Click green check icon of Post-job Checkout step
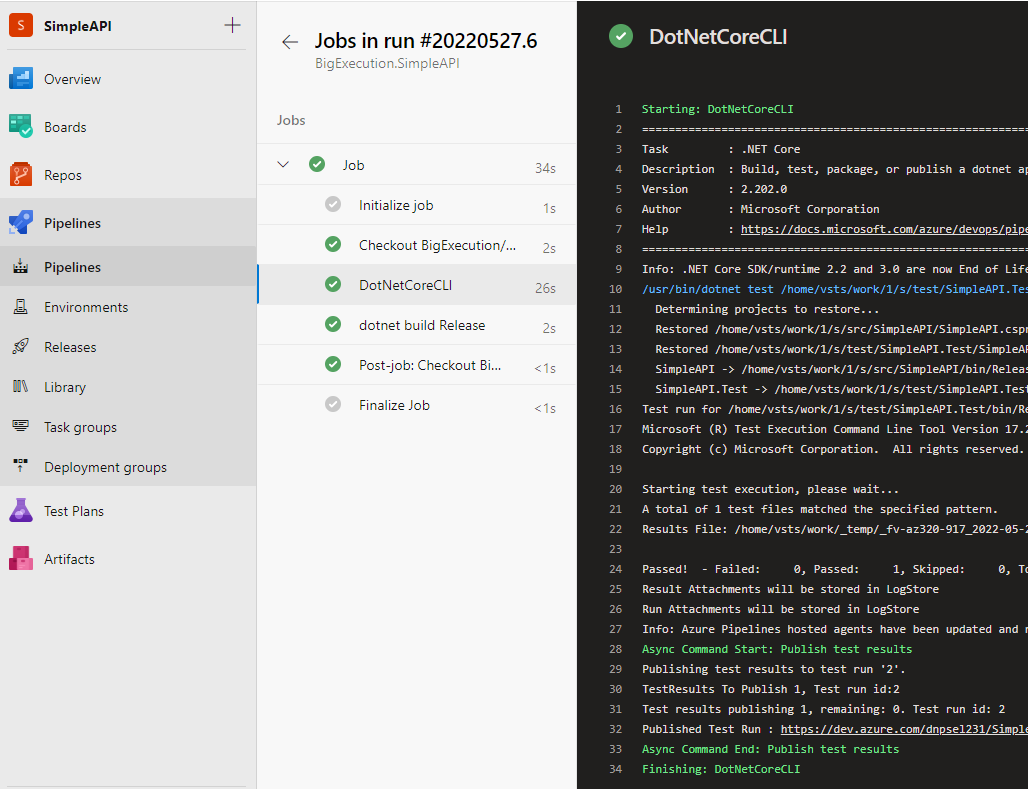 pyautogui.click(x=333, y=365)
